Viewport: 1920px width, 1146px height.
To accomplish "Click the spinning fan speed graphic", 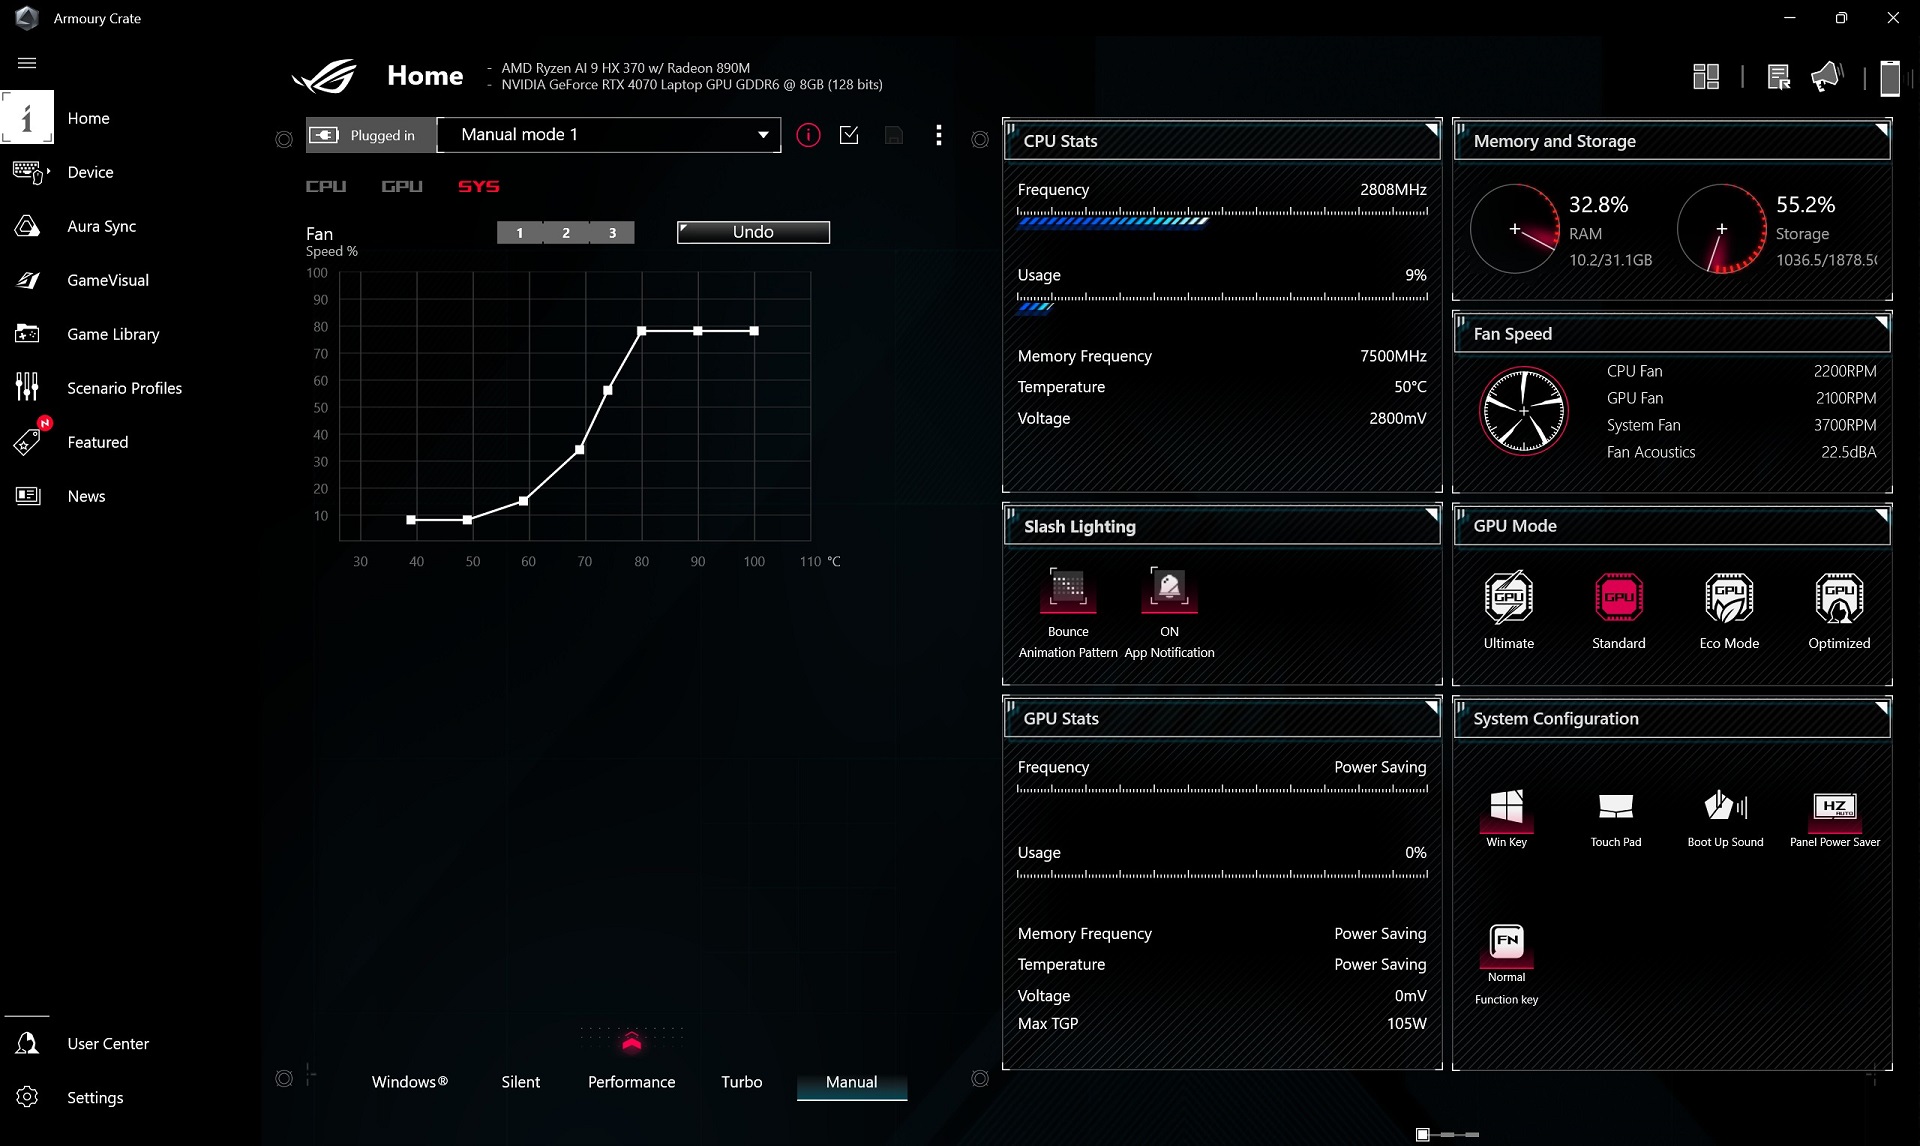I will (1524, 411).
